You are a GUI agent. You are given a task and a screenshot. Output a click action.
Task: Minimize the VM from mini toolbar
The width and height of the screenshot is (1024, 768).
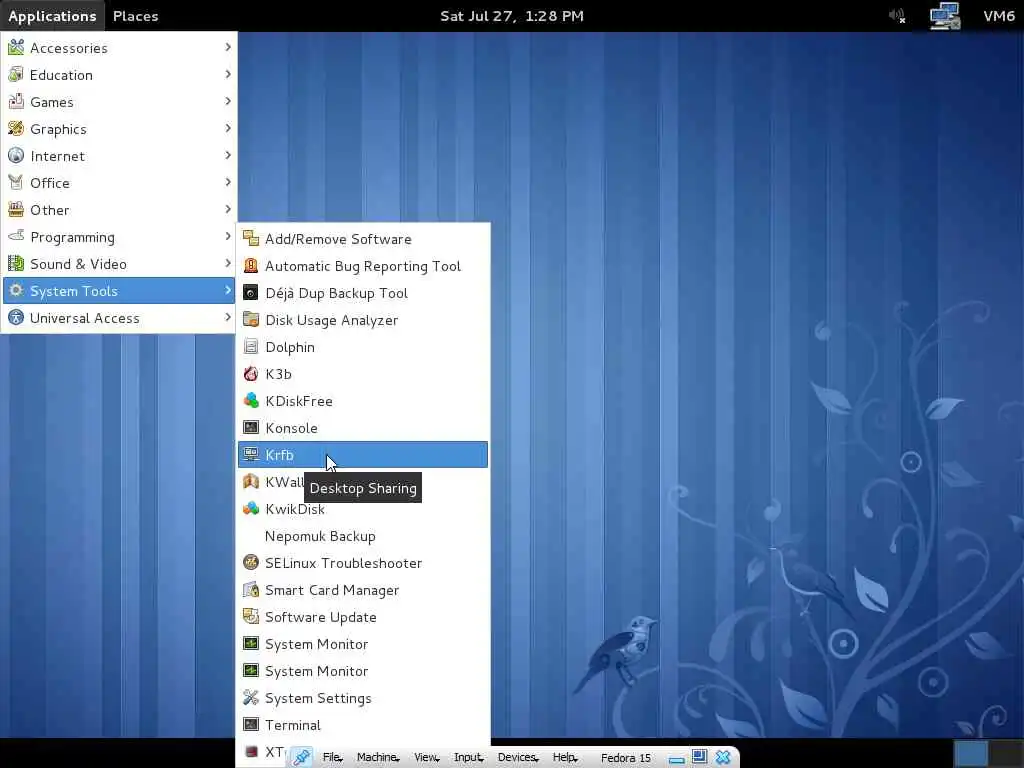click(677, 759)
